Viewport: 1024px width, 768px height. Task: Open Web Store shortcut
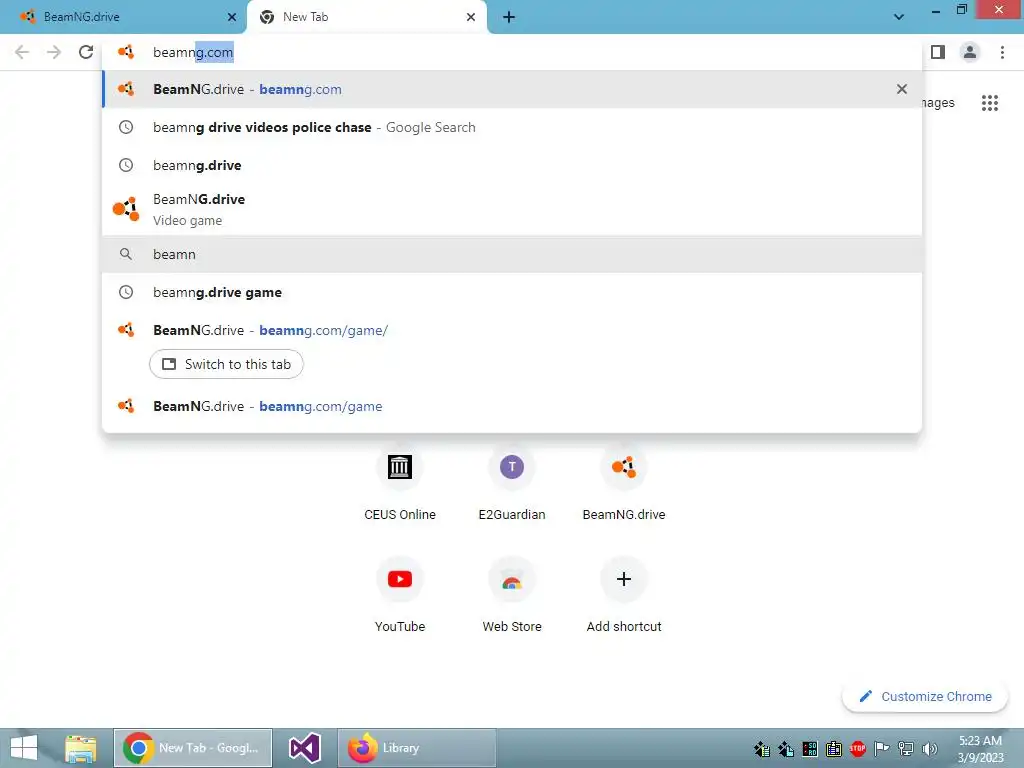(x=512, y=596)
